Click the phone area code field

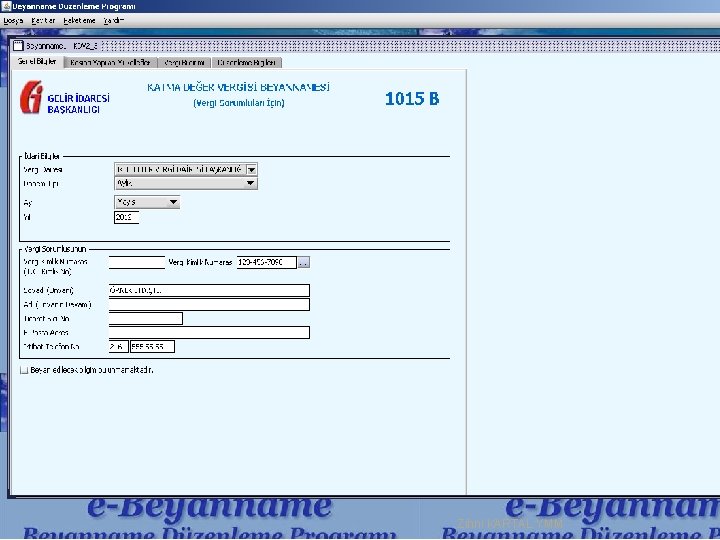point(118,347)
